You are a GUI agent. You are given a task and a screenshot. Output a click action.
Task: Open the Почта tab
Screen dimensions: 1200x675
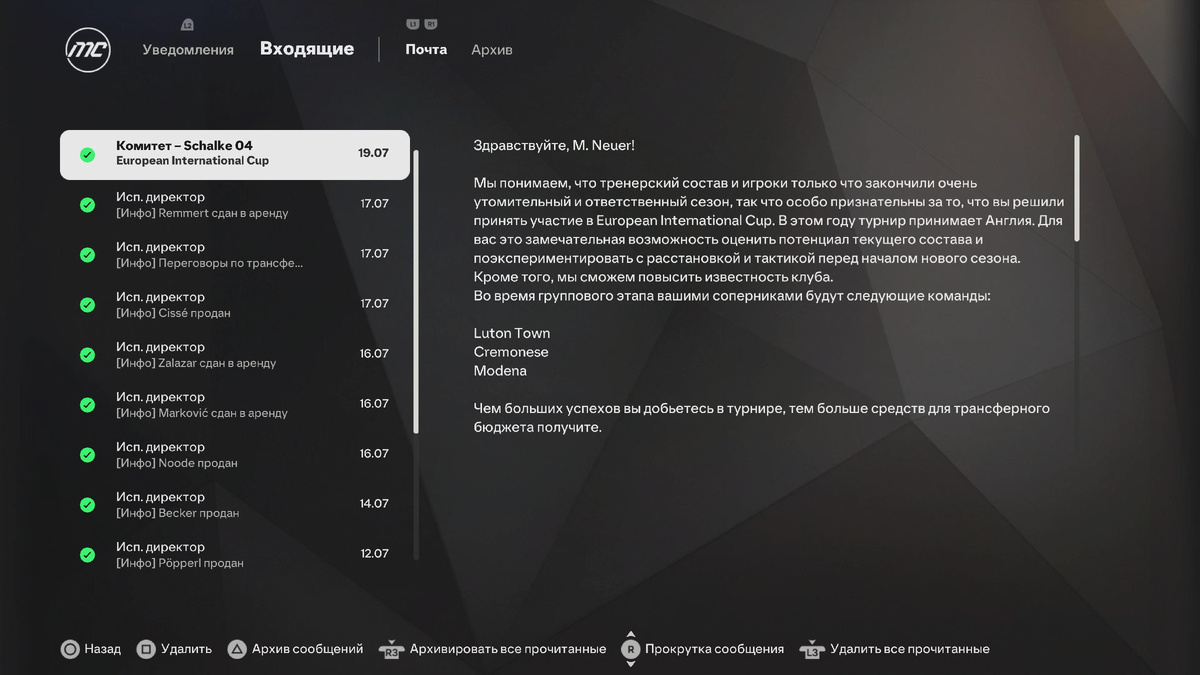(x=426, y=49)
